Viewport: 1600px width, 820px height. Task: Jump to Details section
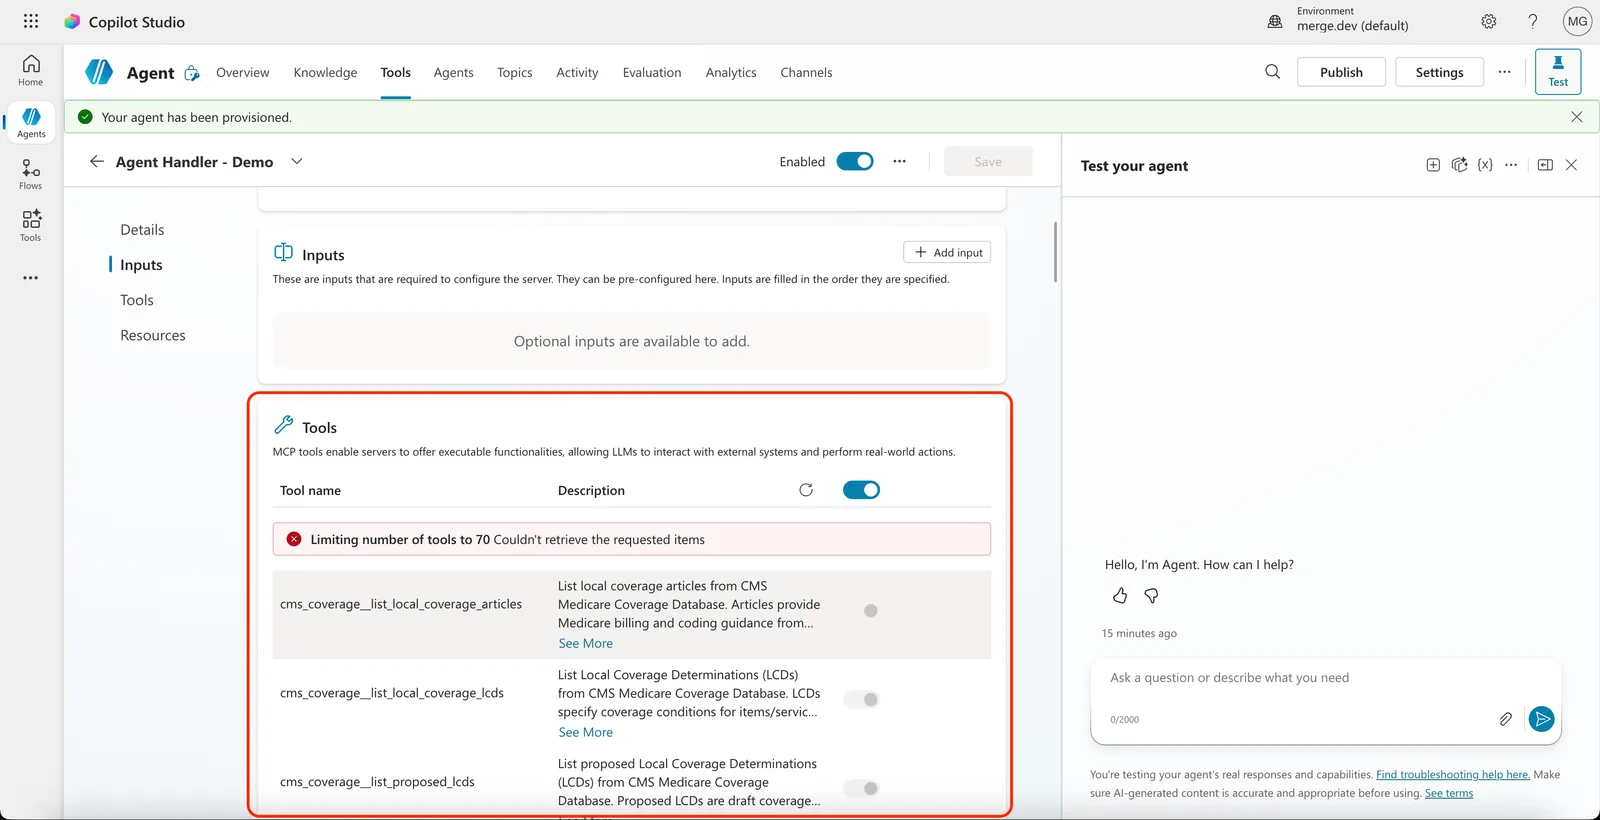point(142,230)
